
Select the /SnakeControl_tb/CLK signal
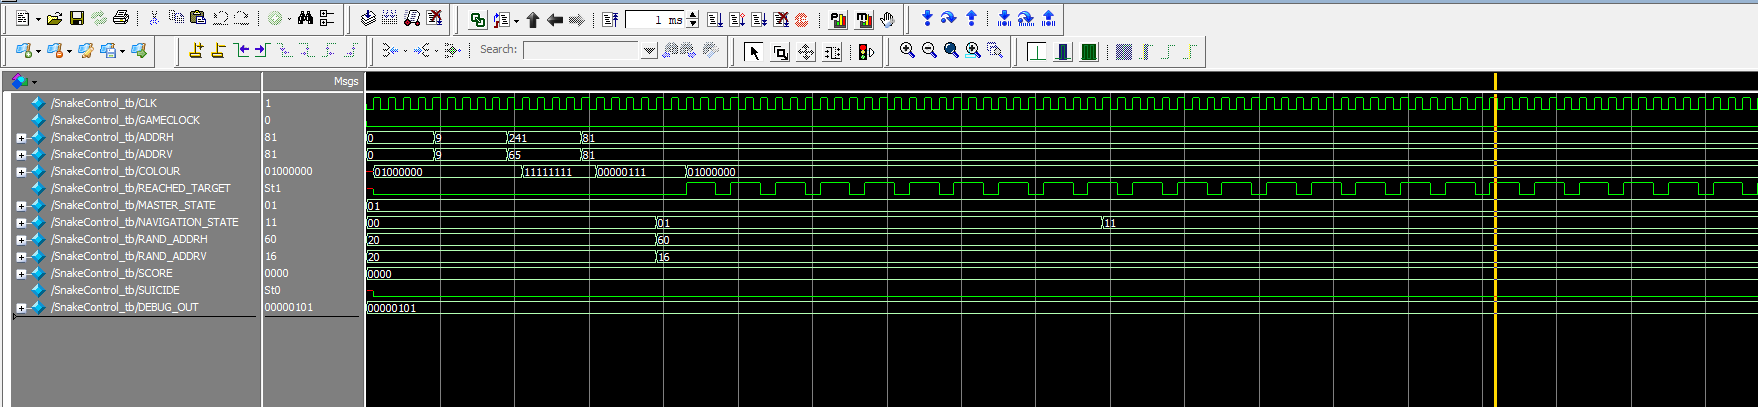pos(104,103)
